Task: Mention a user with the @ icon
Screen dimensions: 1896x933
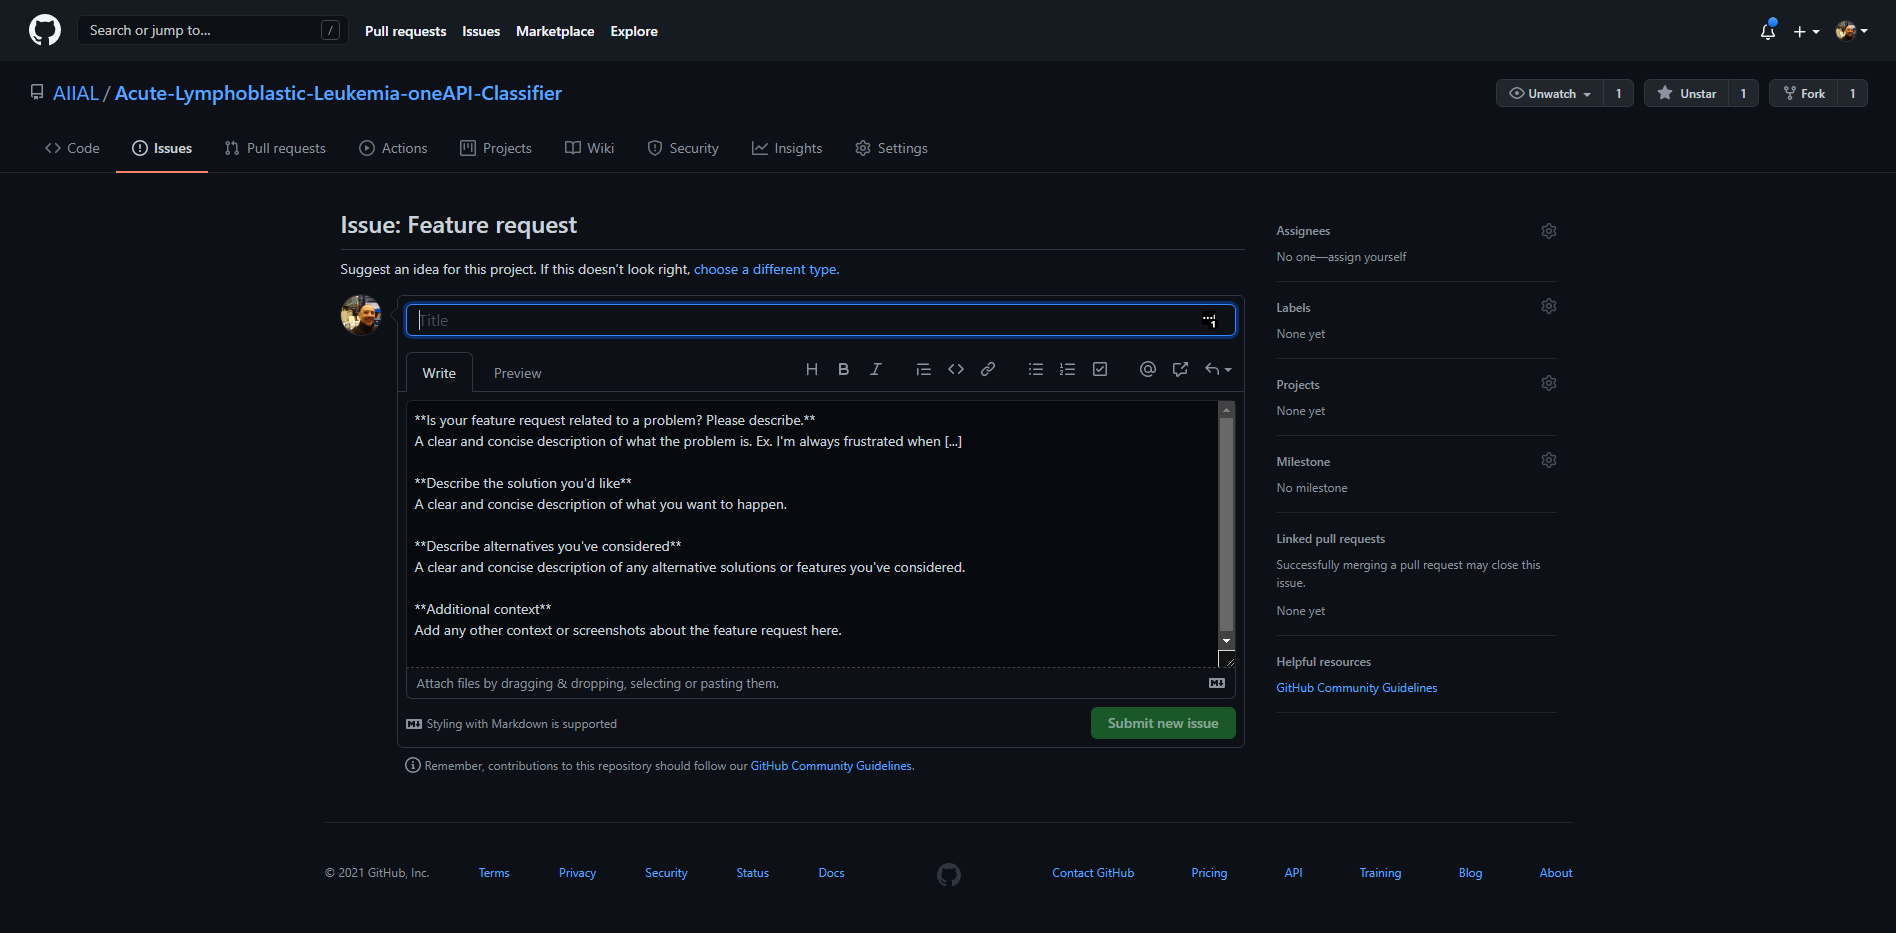Action: [x=1148, y=369]
